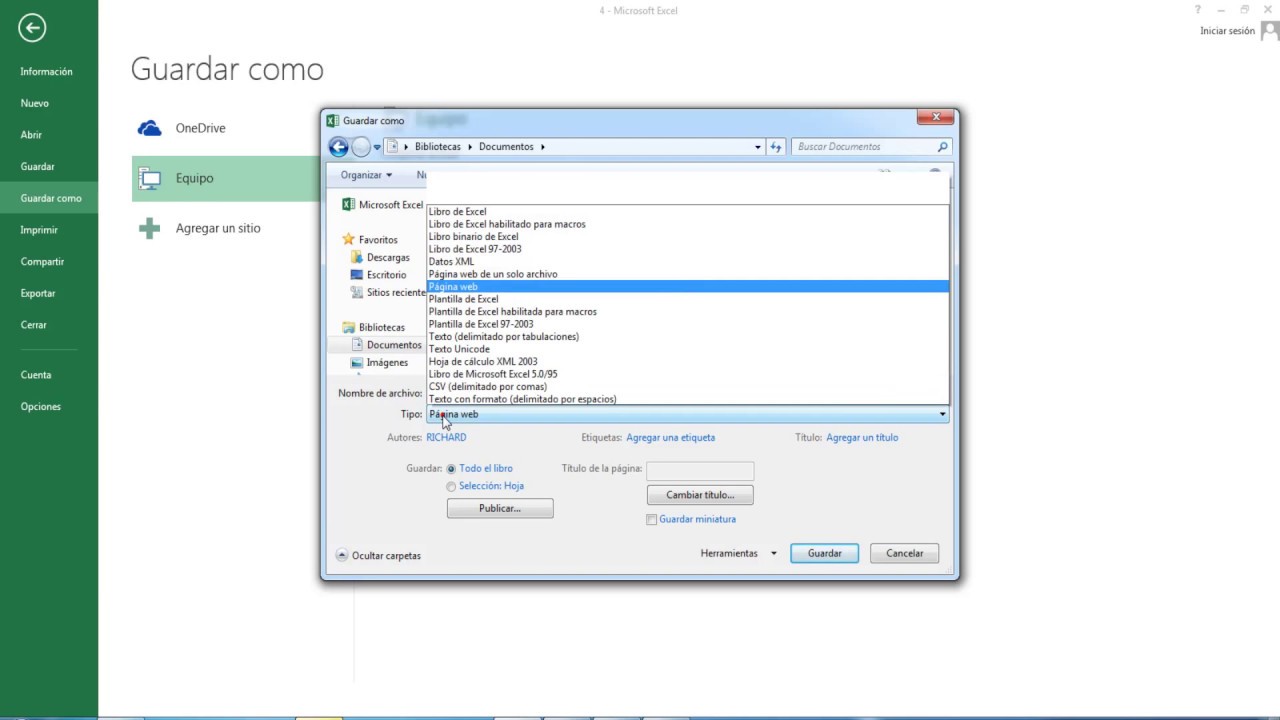Expand the arrow after Documentos in address bar
The image size is (1280, 720).
click(543, 147)
